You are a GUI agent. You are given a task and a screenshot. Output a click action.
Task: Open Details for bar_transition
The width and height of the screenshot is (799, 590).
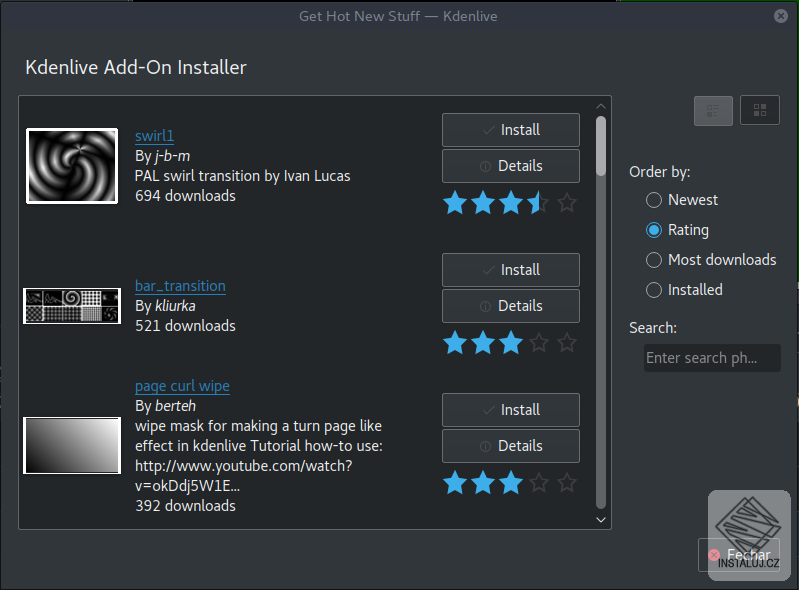(x=511, y=306)
